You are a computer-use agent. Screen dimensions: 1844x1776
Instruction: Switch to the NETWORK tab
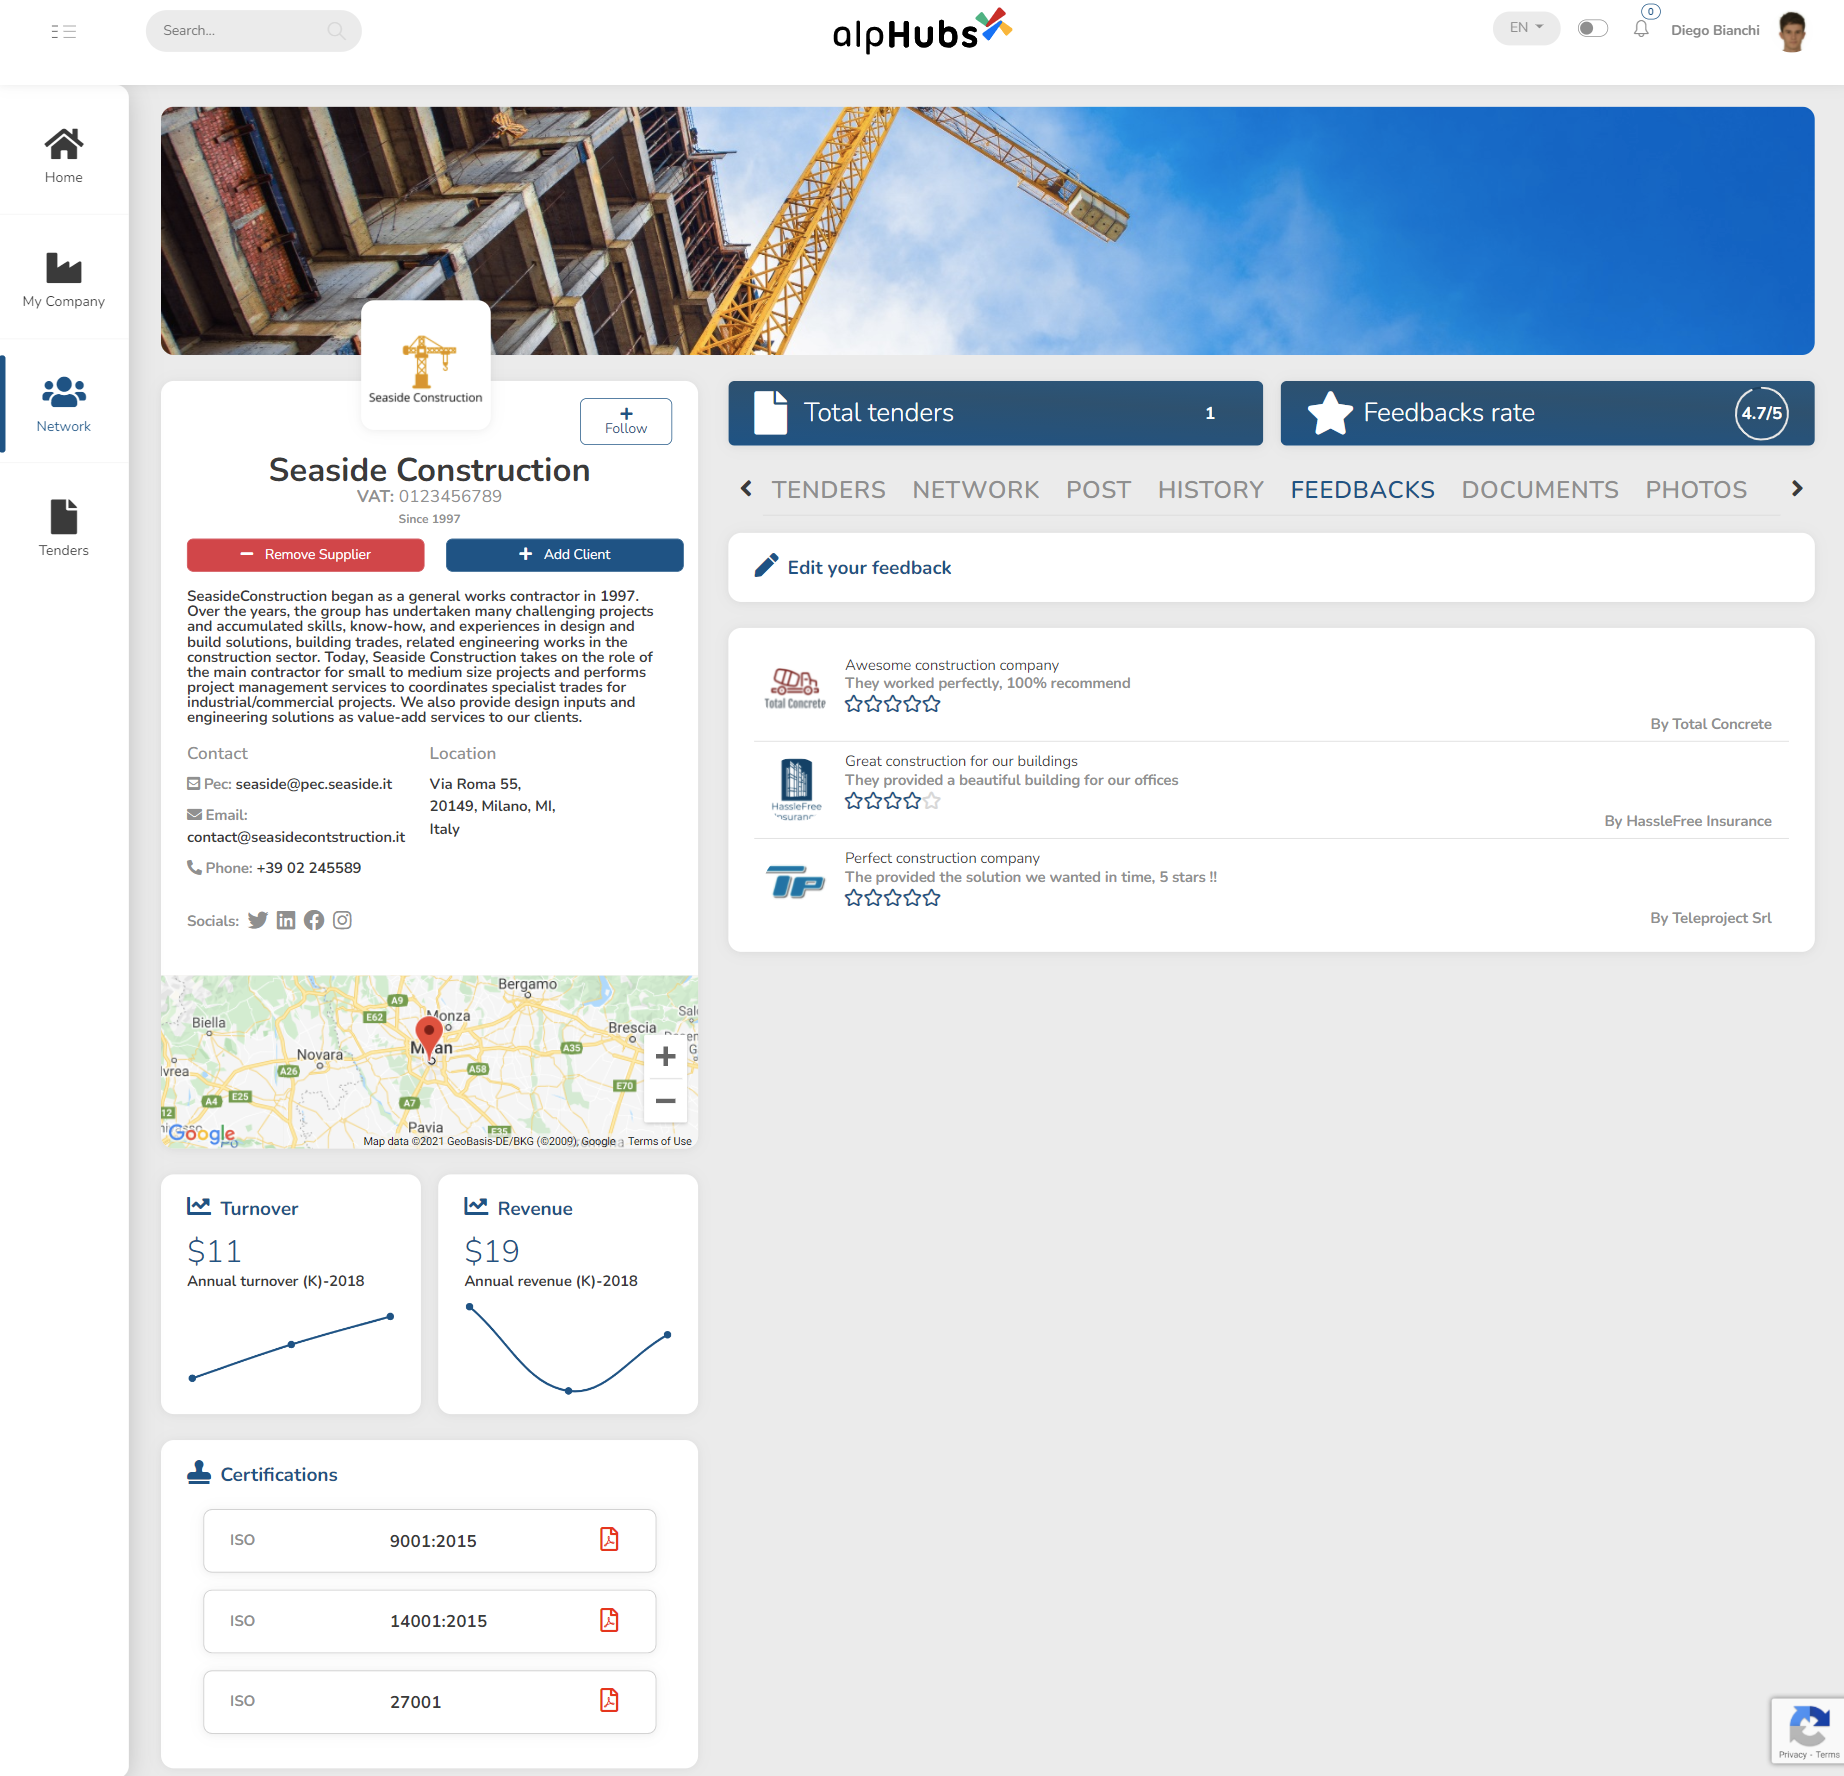(975, 490)
